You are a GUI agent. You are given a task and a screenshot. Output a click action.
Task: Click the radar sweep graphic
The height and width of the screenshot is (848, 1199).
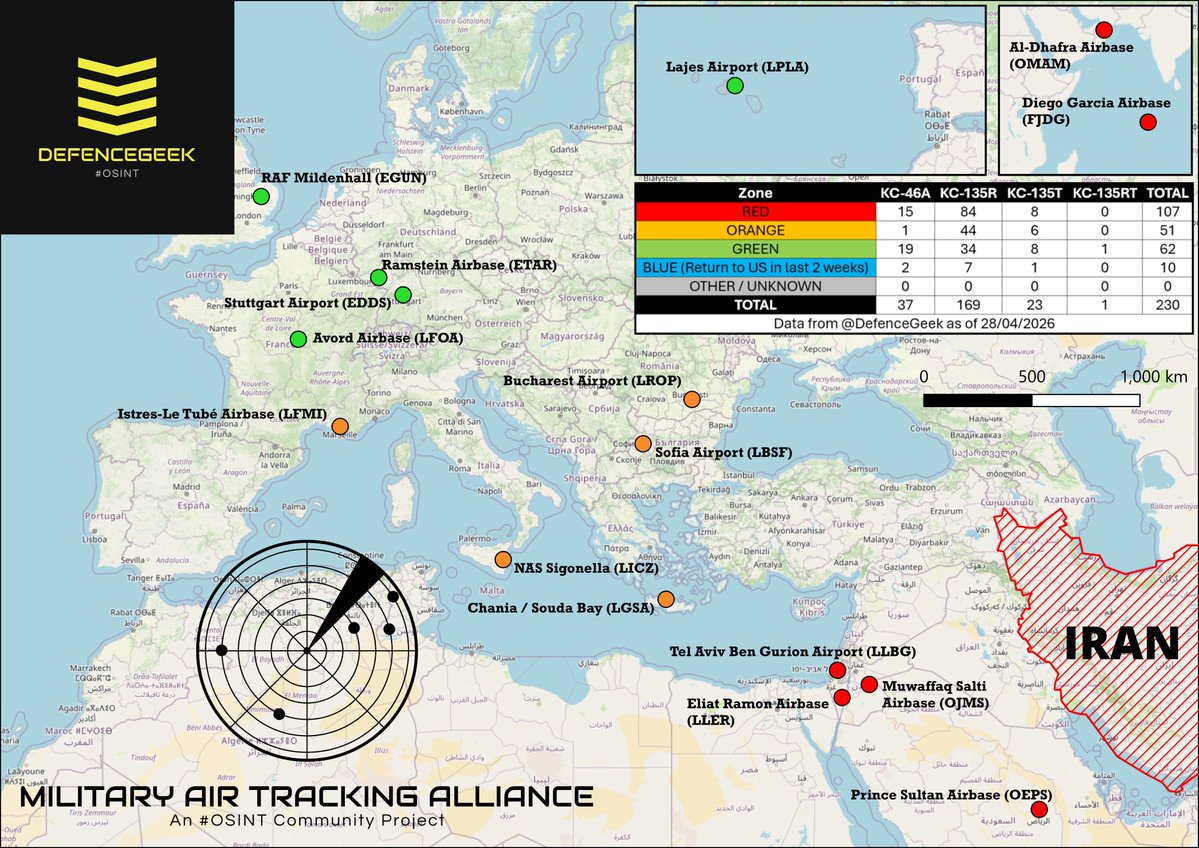pos(307,651)
